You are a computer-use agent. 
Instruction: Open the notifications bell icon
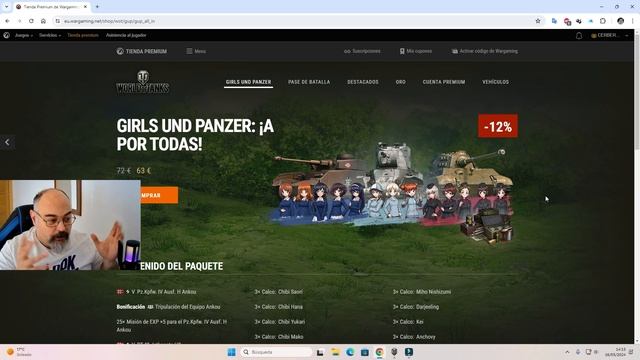(x=579, y=36)
